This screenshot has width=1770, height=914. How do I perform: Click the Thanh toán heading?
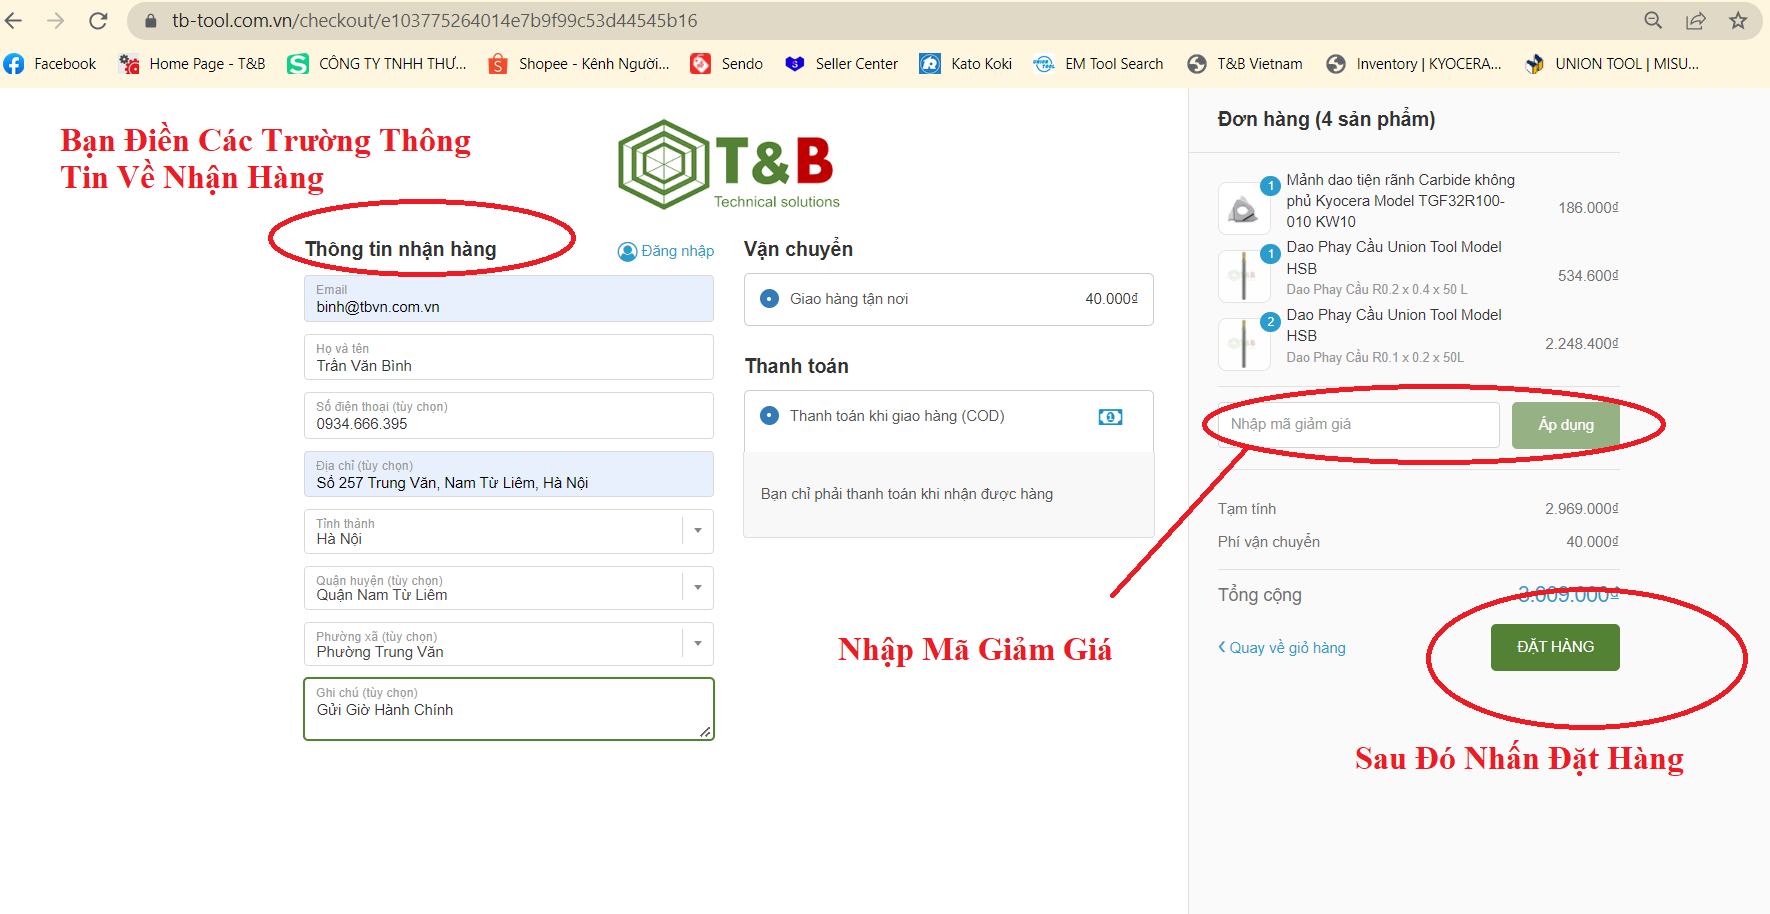pyautogui.click(x=797, y=366)
